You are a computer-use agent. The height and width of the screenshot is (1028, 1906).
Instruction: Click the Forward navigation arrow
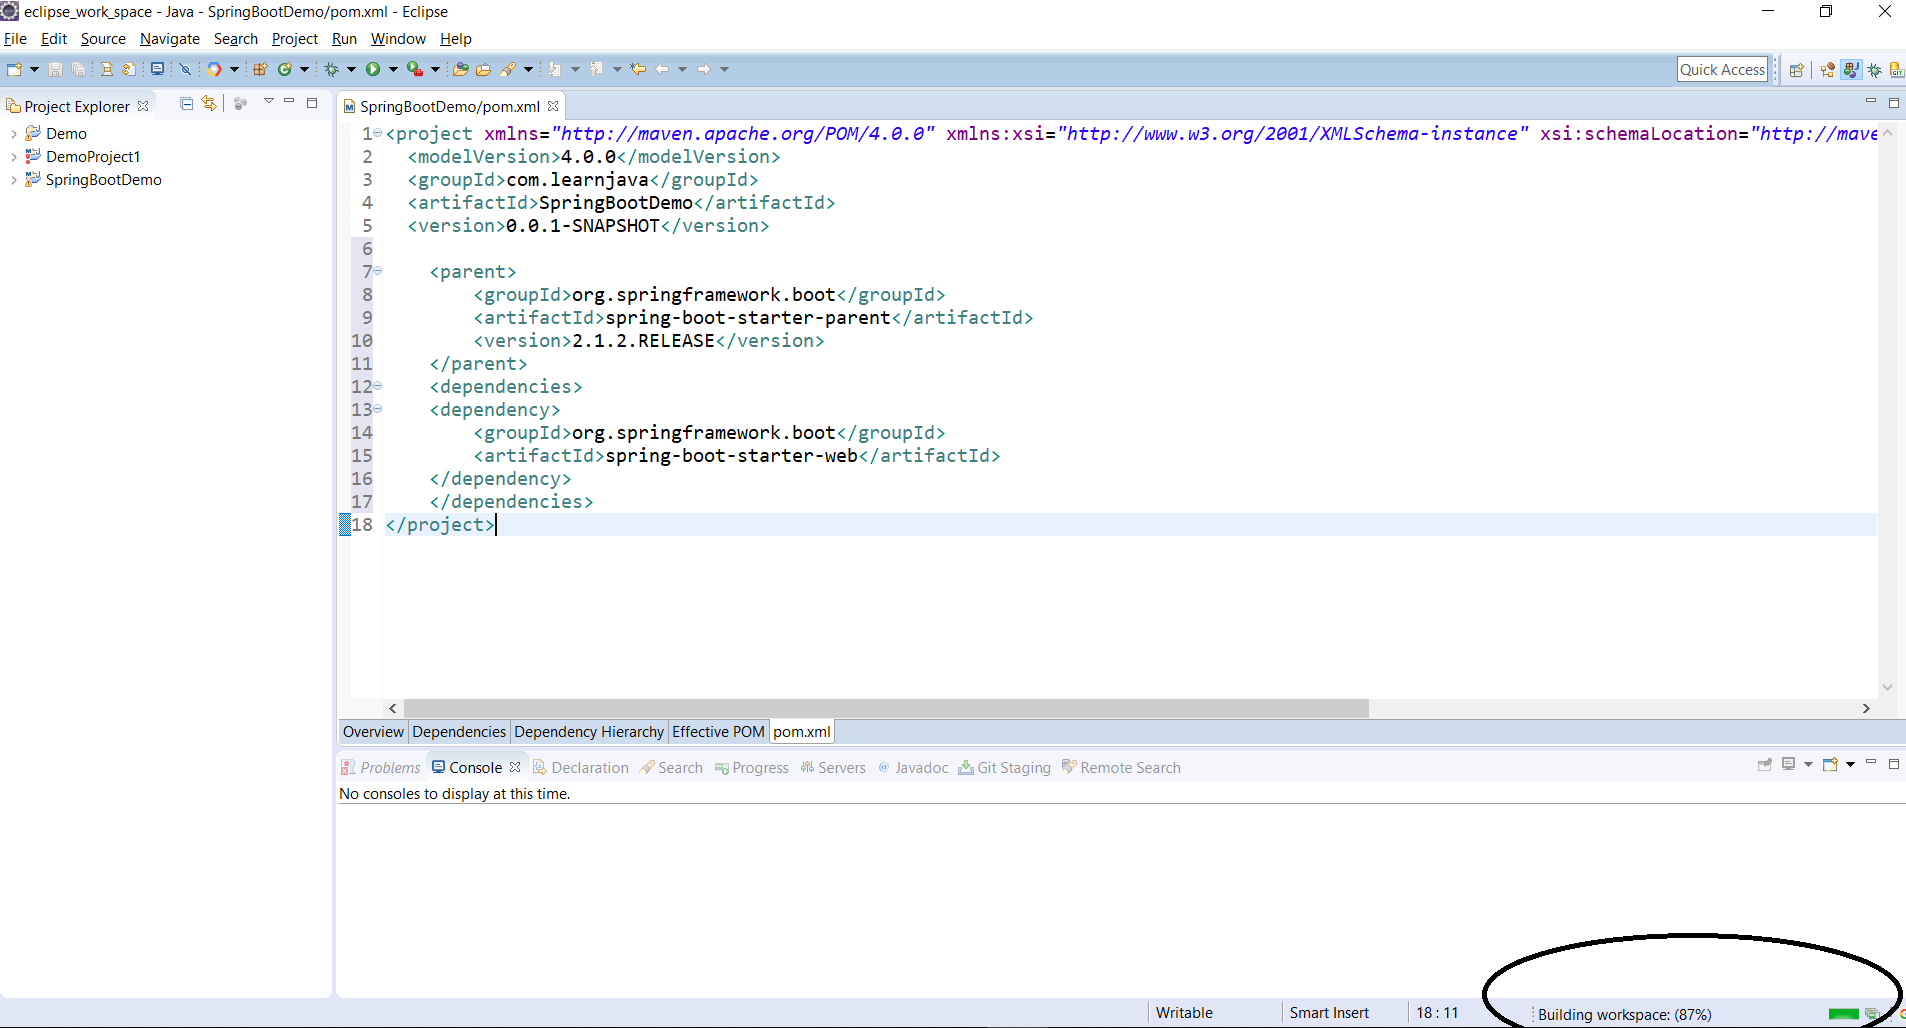tap(704, 69)
